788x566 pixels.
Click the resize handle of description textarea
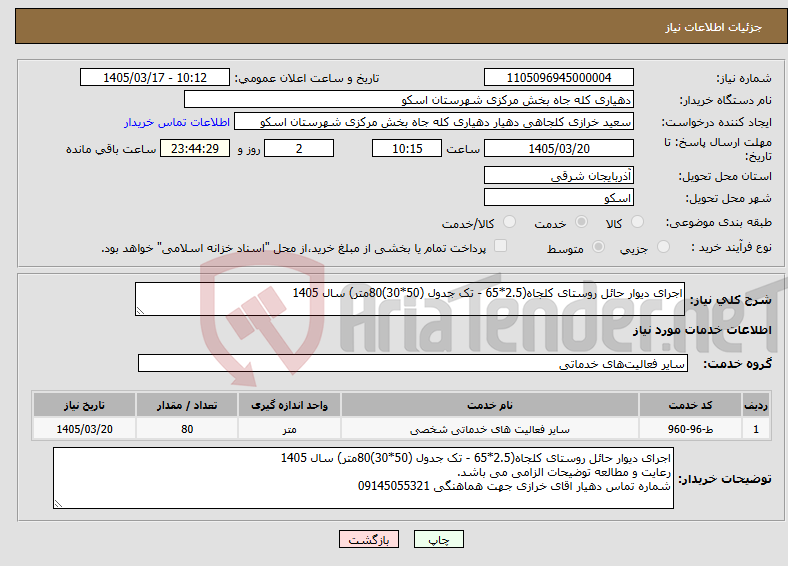(140, 311)
